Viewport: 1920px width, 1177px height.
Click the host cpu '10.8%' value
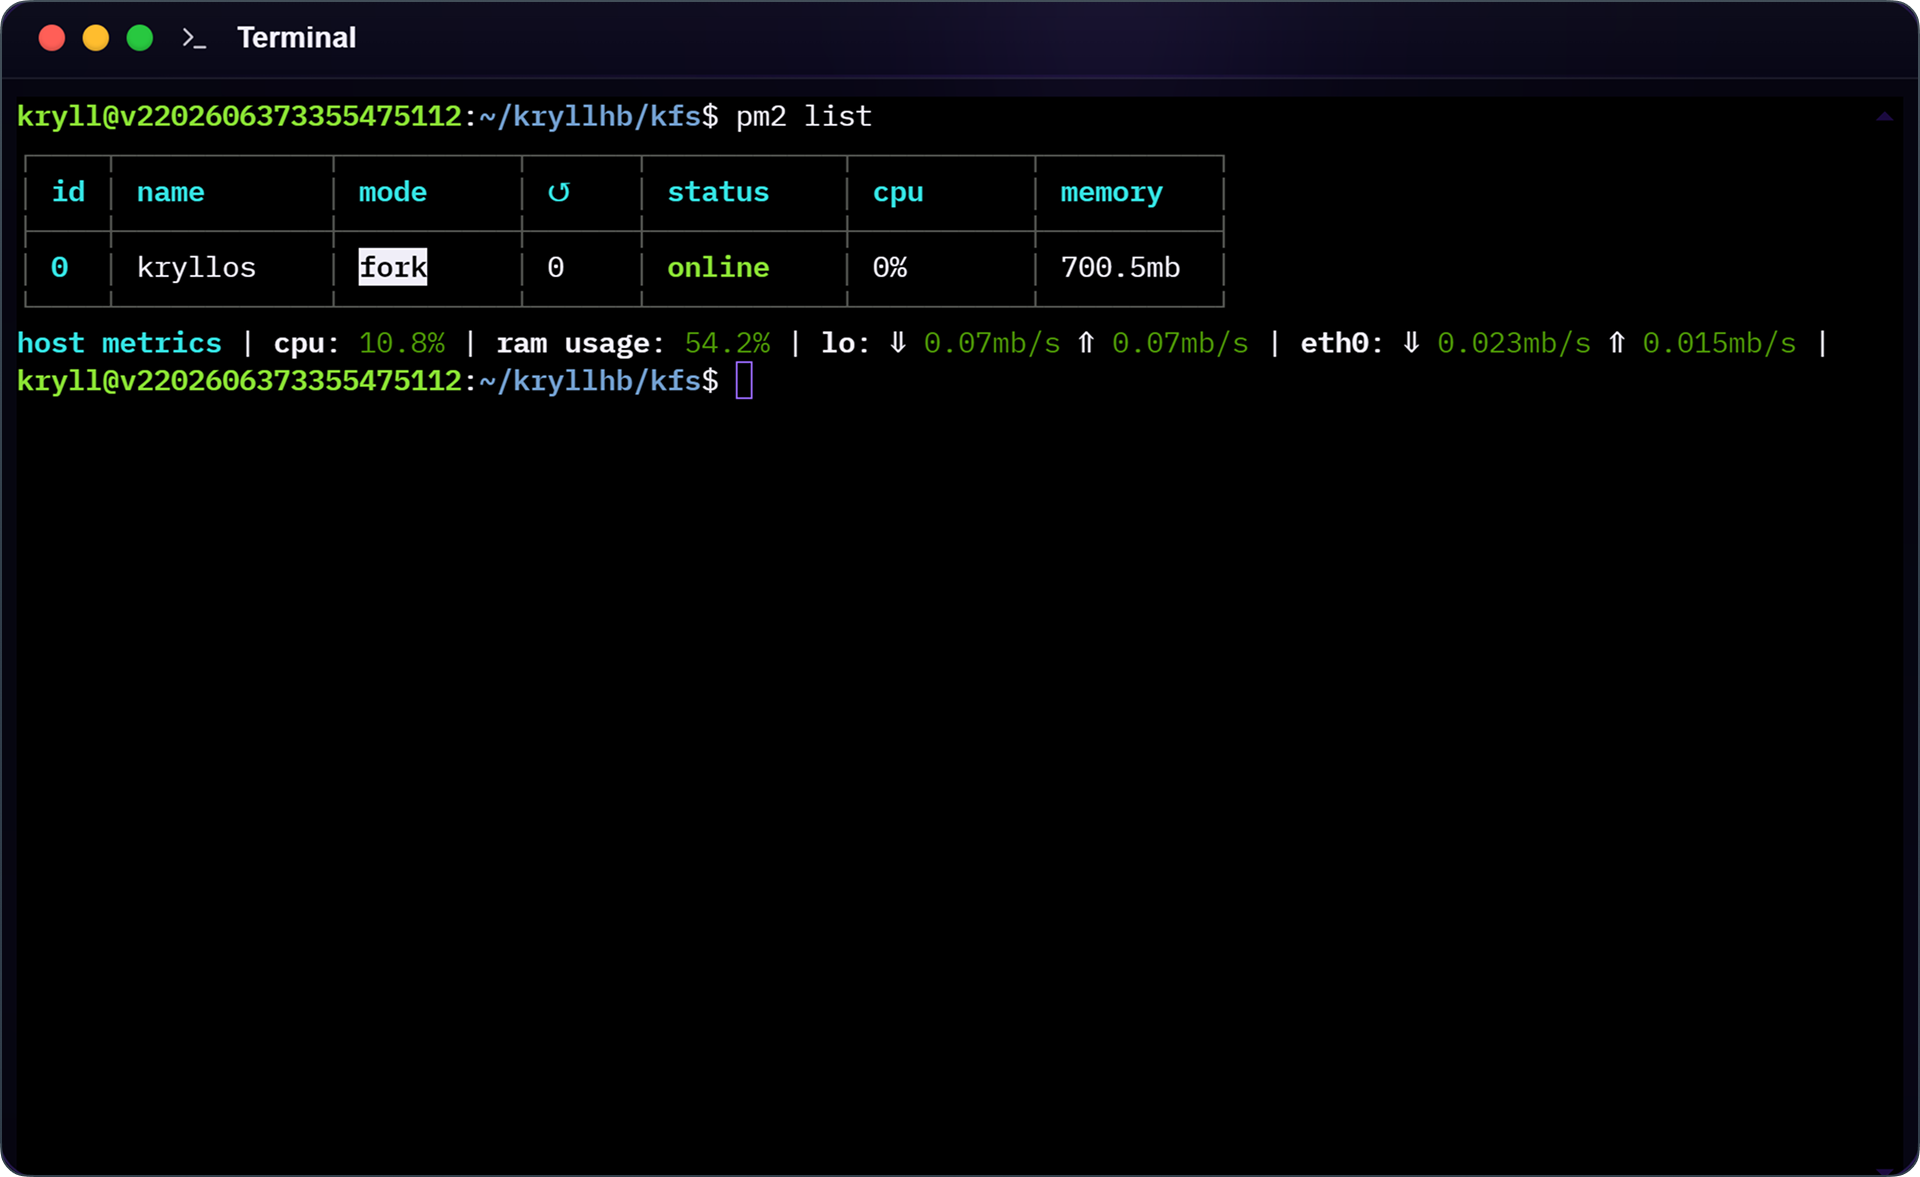click(x=402, y=343)
